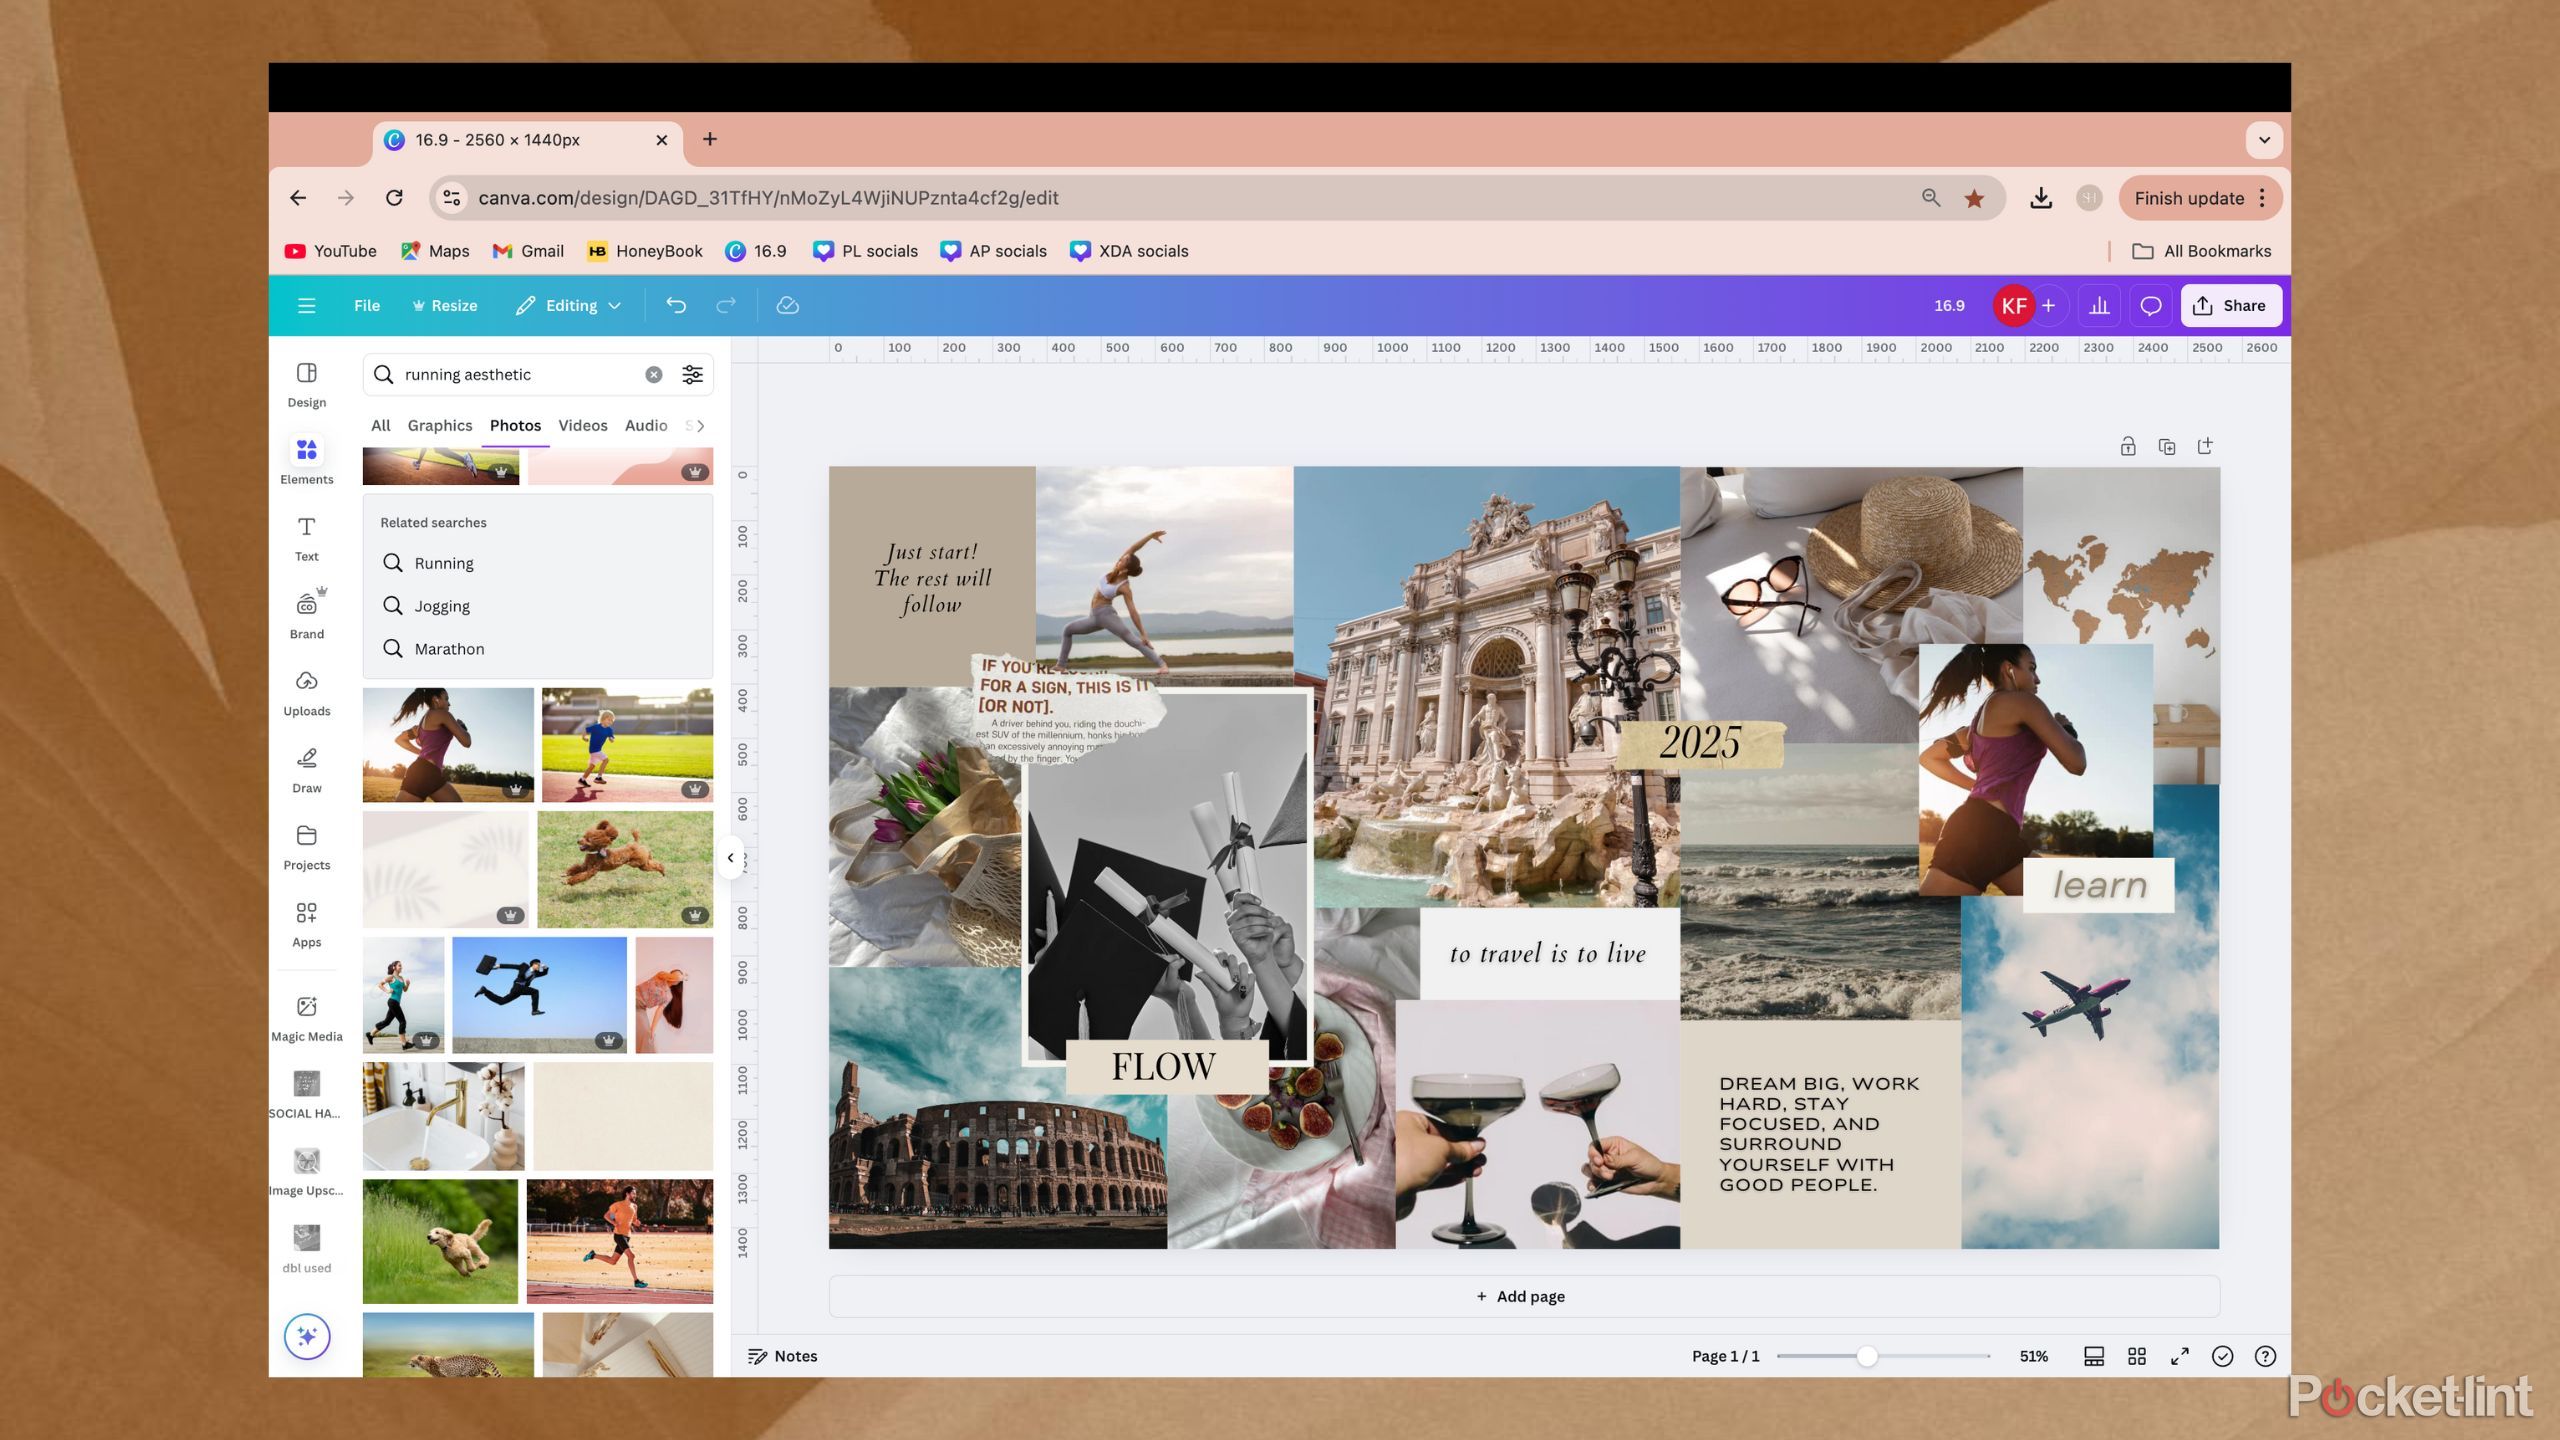The height and width of the screenshot is (1440, 2560).
Task: Toggle the undo arrow button
Action: click(675, 304)
